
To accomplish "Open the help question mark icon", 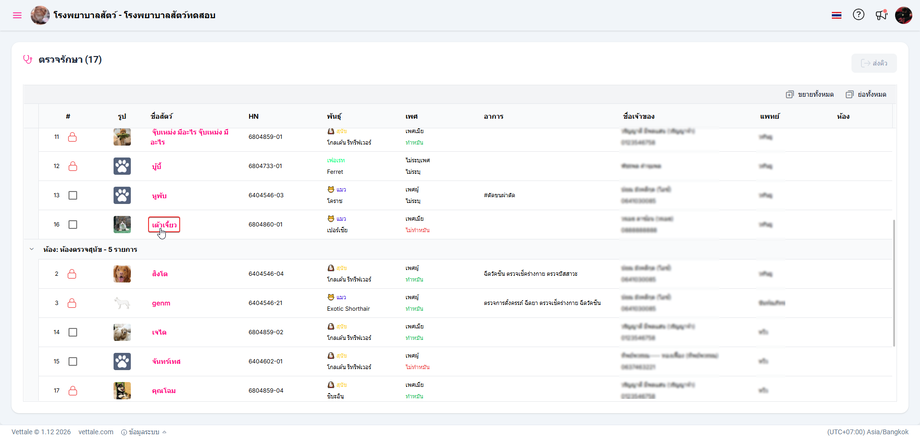I will (858, 15).
